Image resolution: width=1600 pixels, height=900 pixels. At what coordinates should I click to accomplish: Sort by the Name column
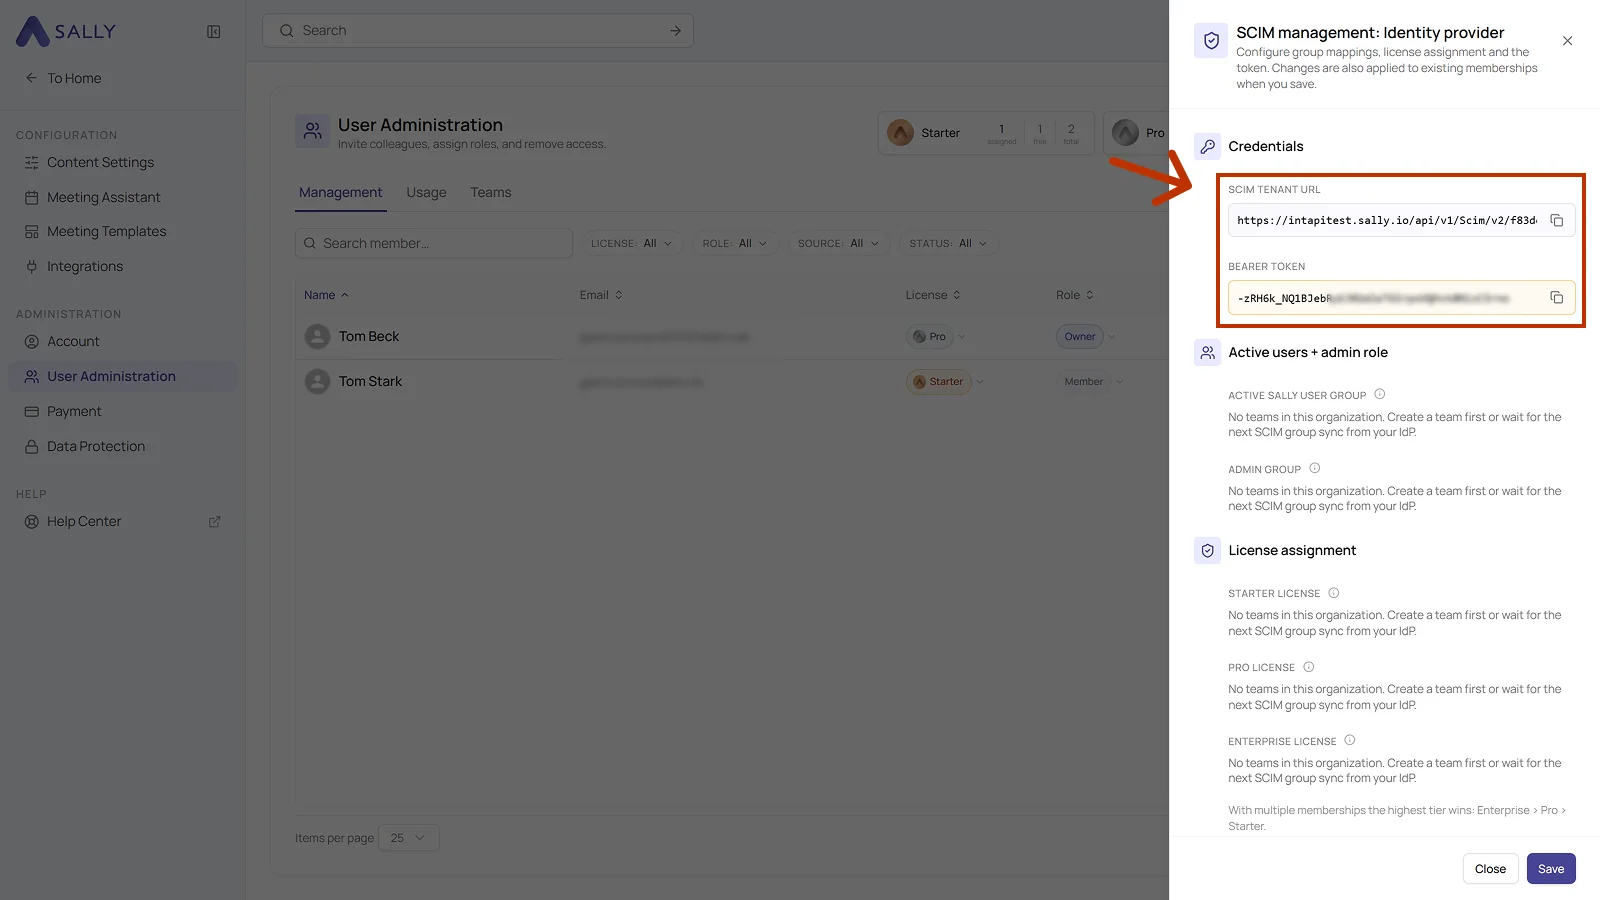pyautogui.click(x=326, y=295)
